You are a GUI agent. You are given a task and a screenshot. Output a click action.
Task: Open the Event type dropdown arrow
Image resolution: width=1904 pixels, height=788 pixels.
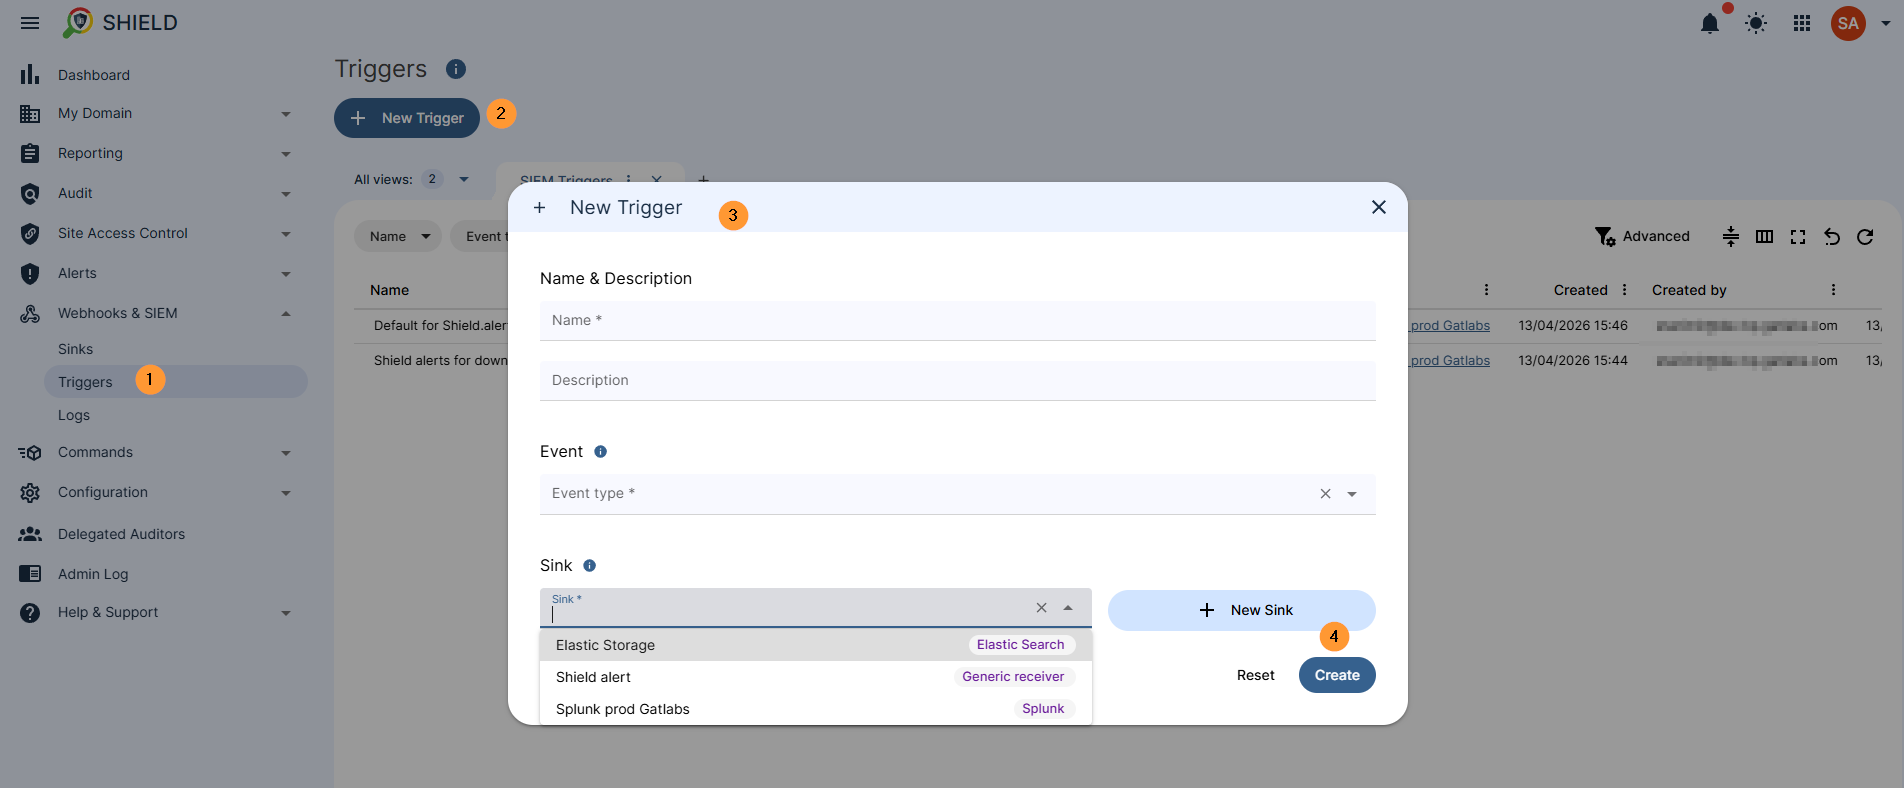(1352, 494)
